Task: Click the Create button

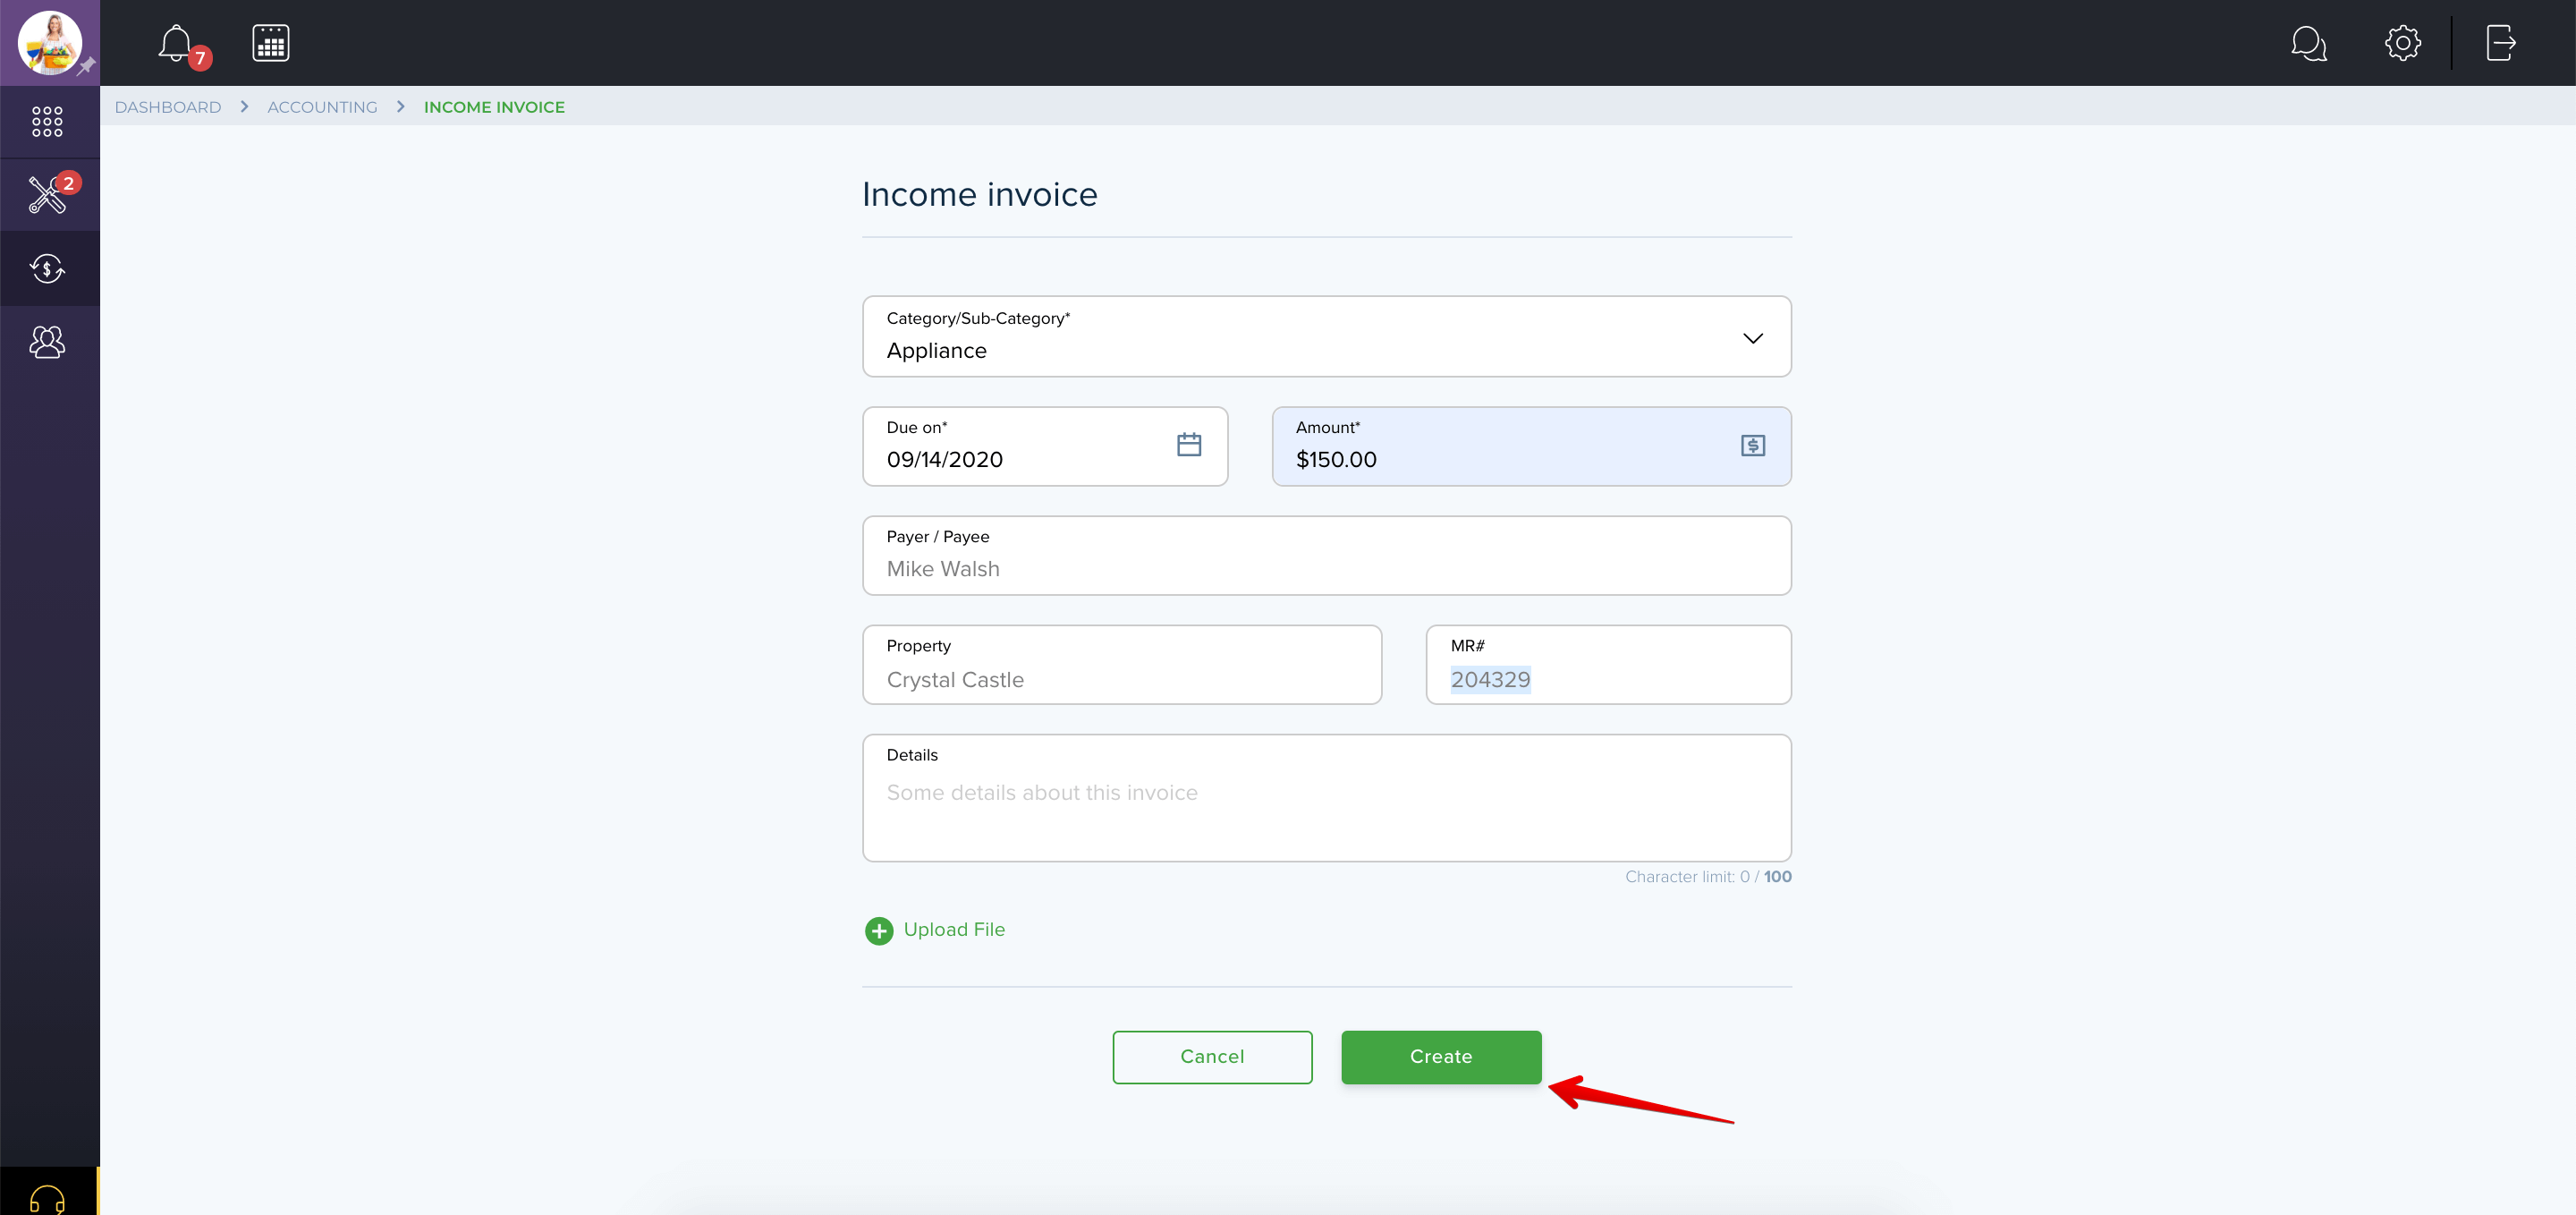Action: point(1441,1057)
